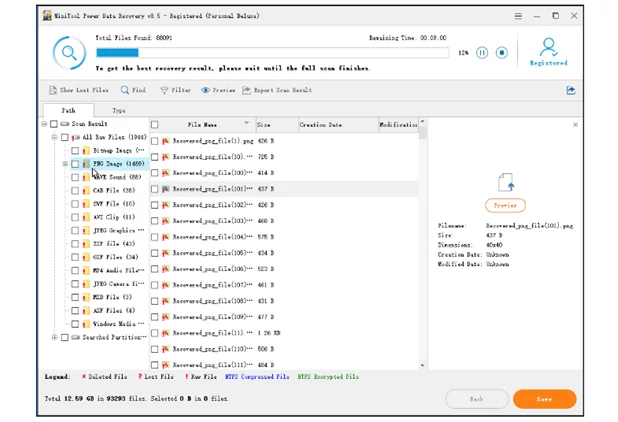Collapse the Scan Result tree node
Image resolution: width=618 pixels, height=422 pixels.
pos(45,124)
